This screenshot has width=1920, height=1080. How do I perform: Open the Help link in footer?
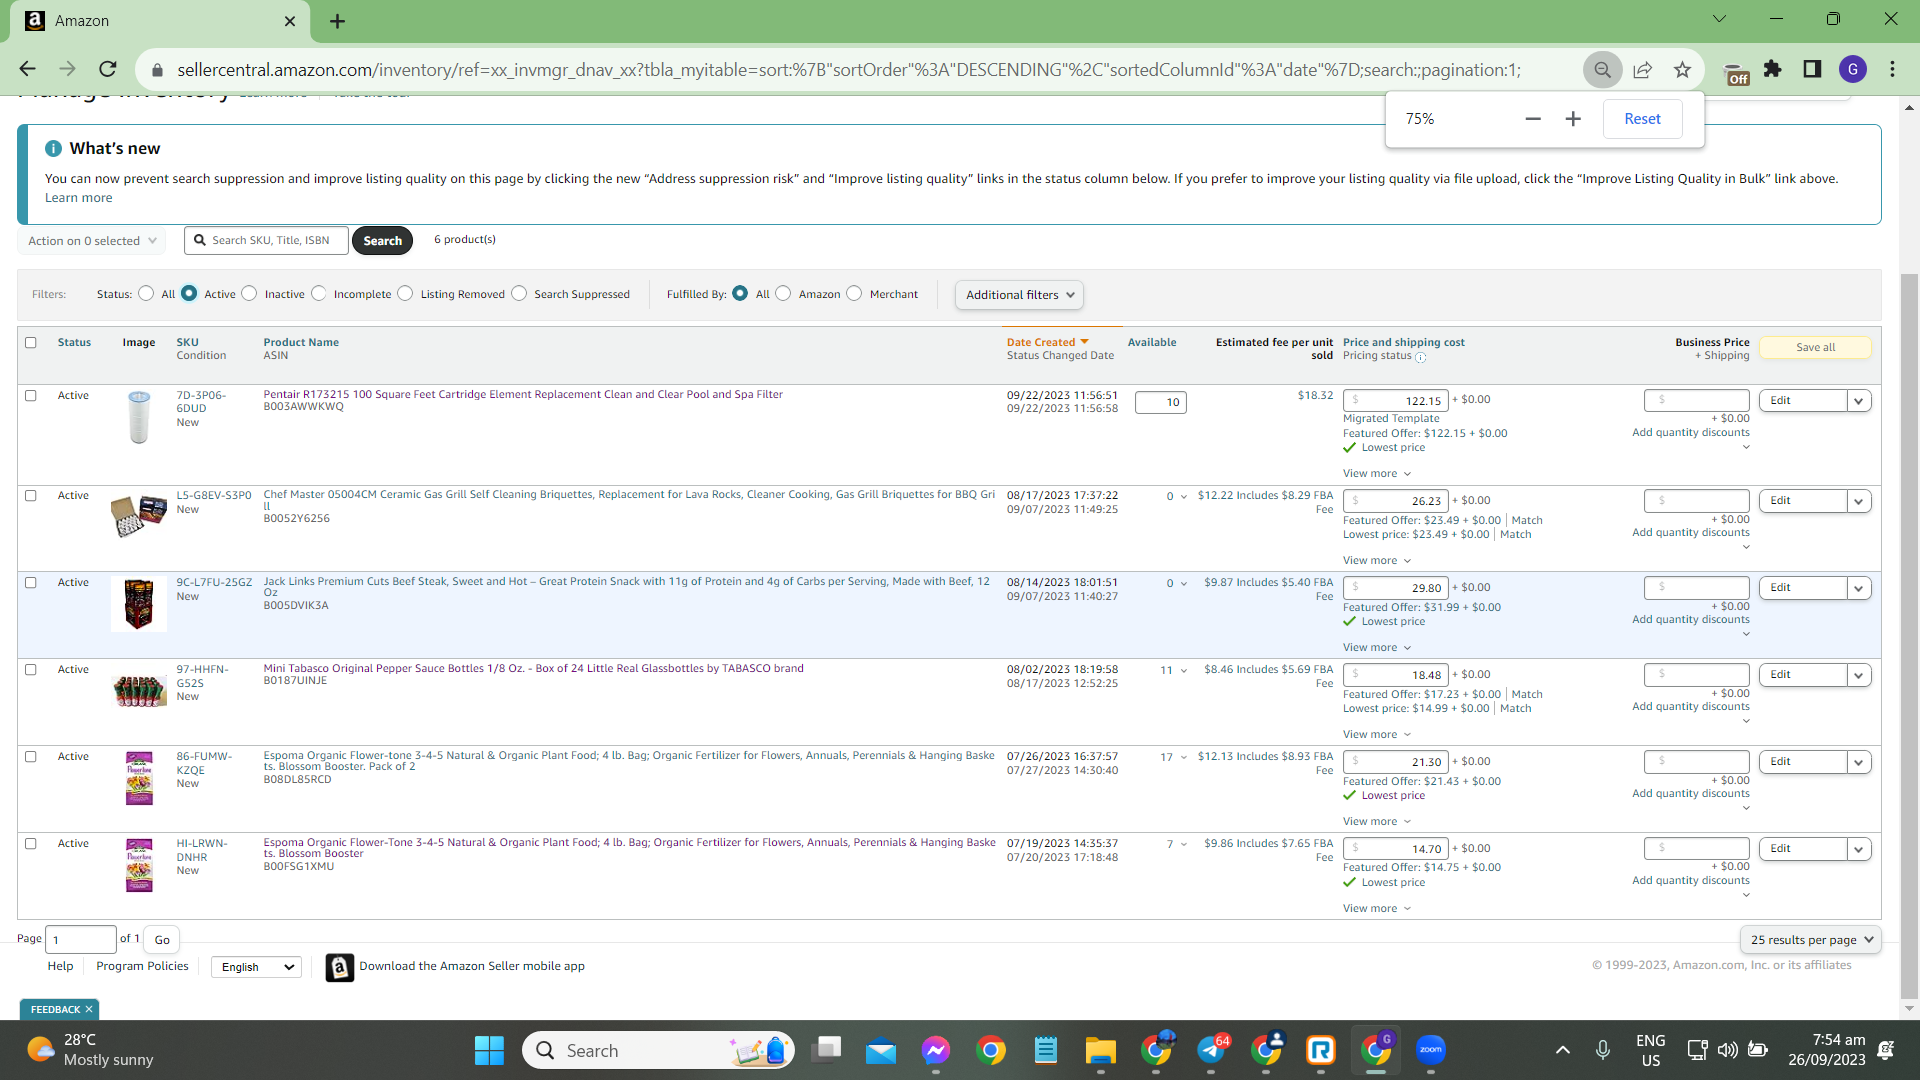coord(60,966)
